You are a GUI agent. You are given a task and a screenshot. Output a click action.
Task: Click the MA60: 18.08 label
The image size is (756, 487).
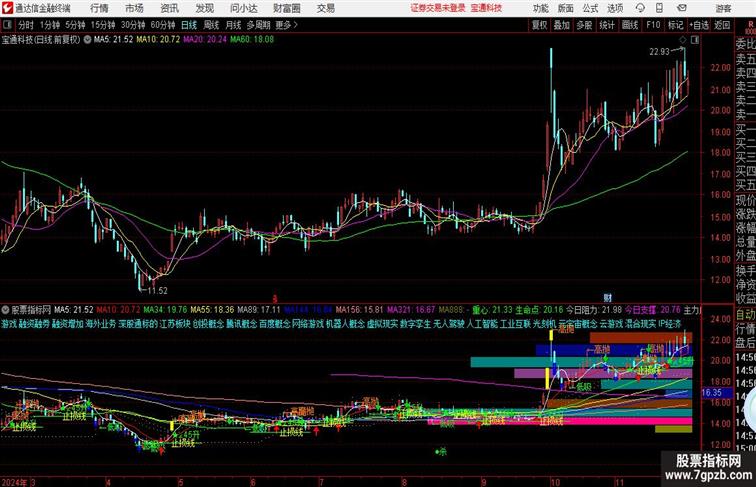[252, 40]
